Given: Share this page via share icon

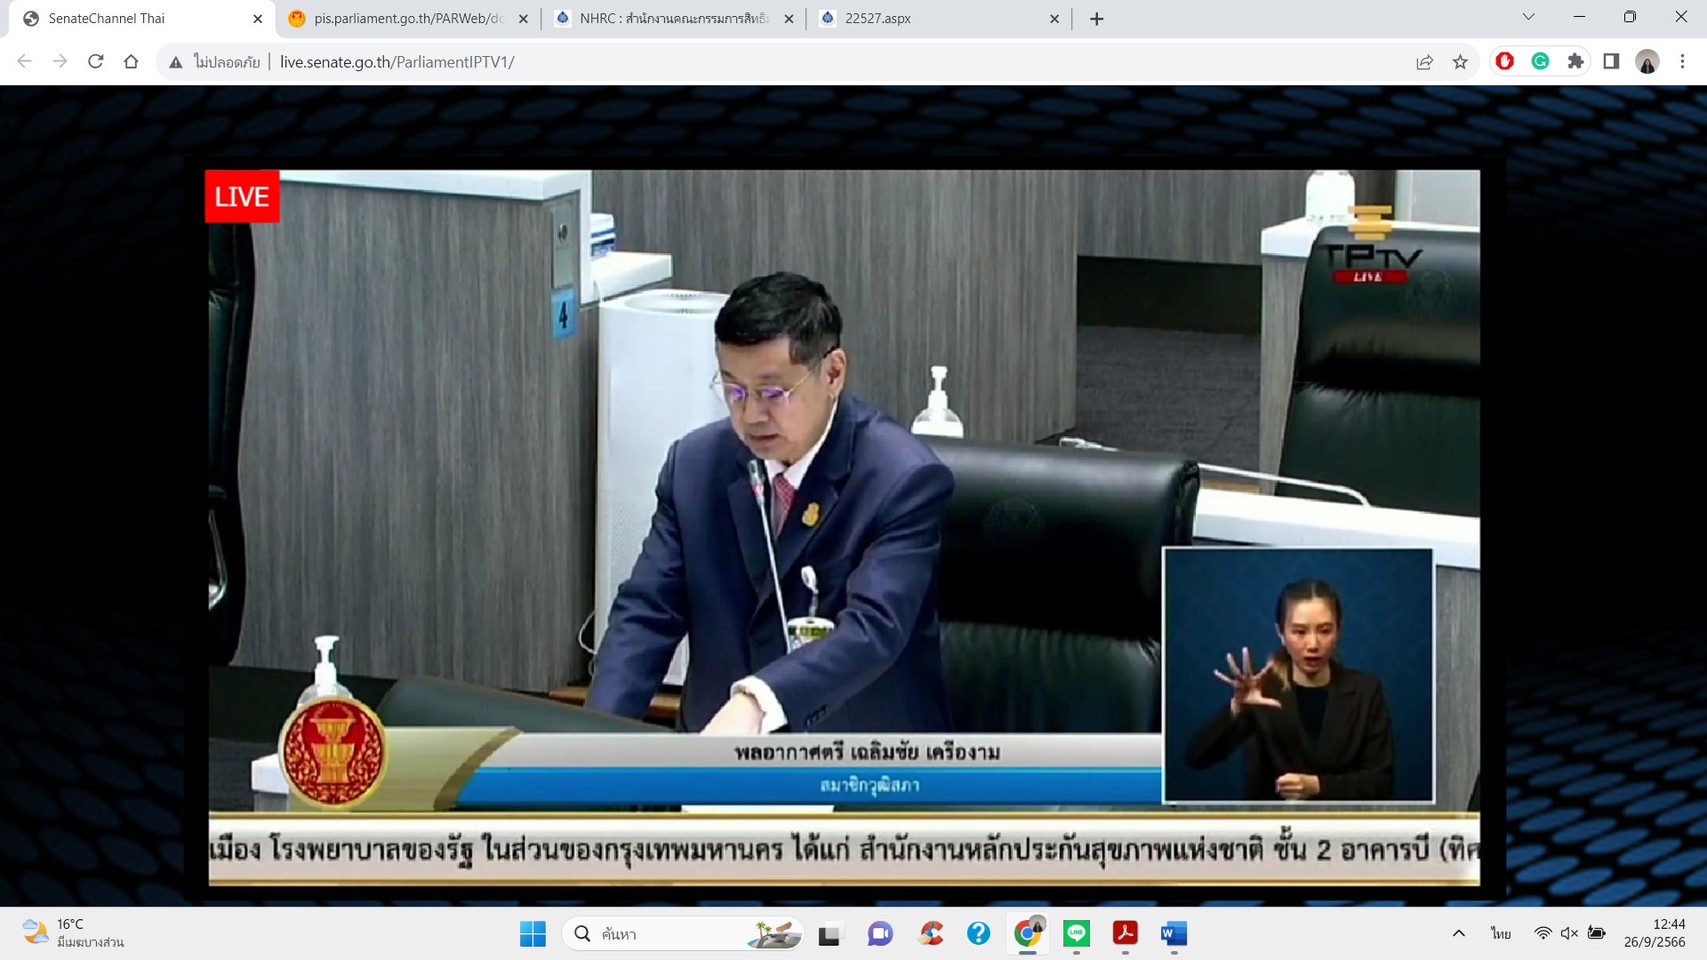Looking at the screenshot, I should [x=1424, y=62].
